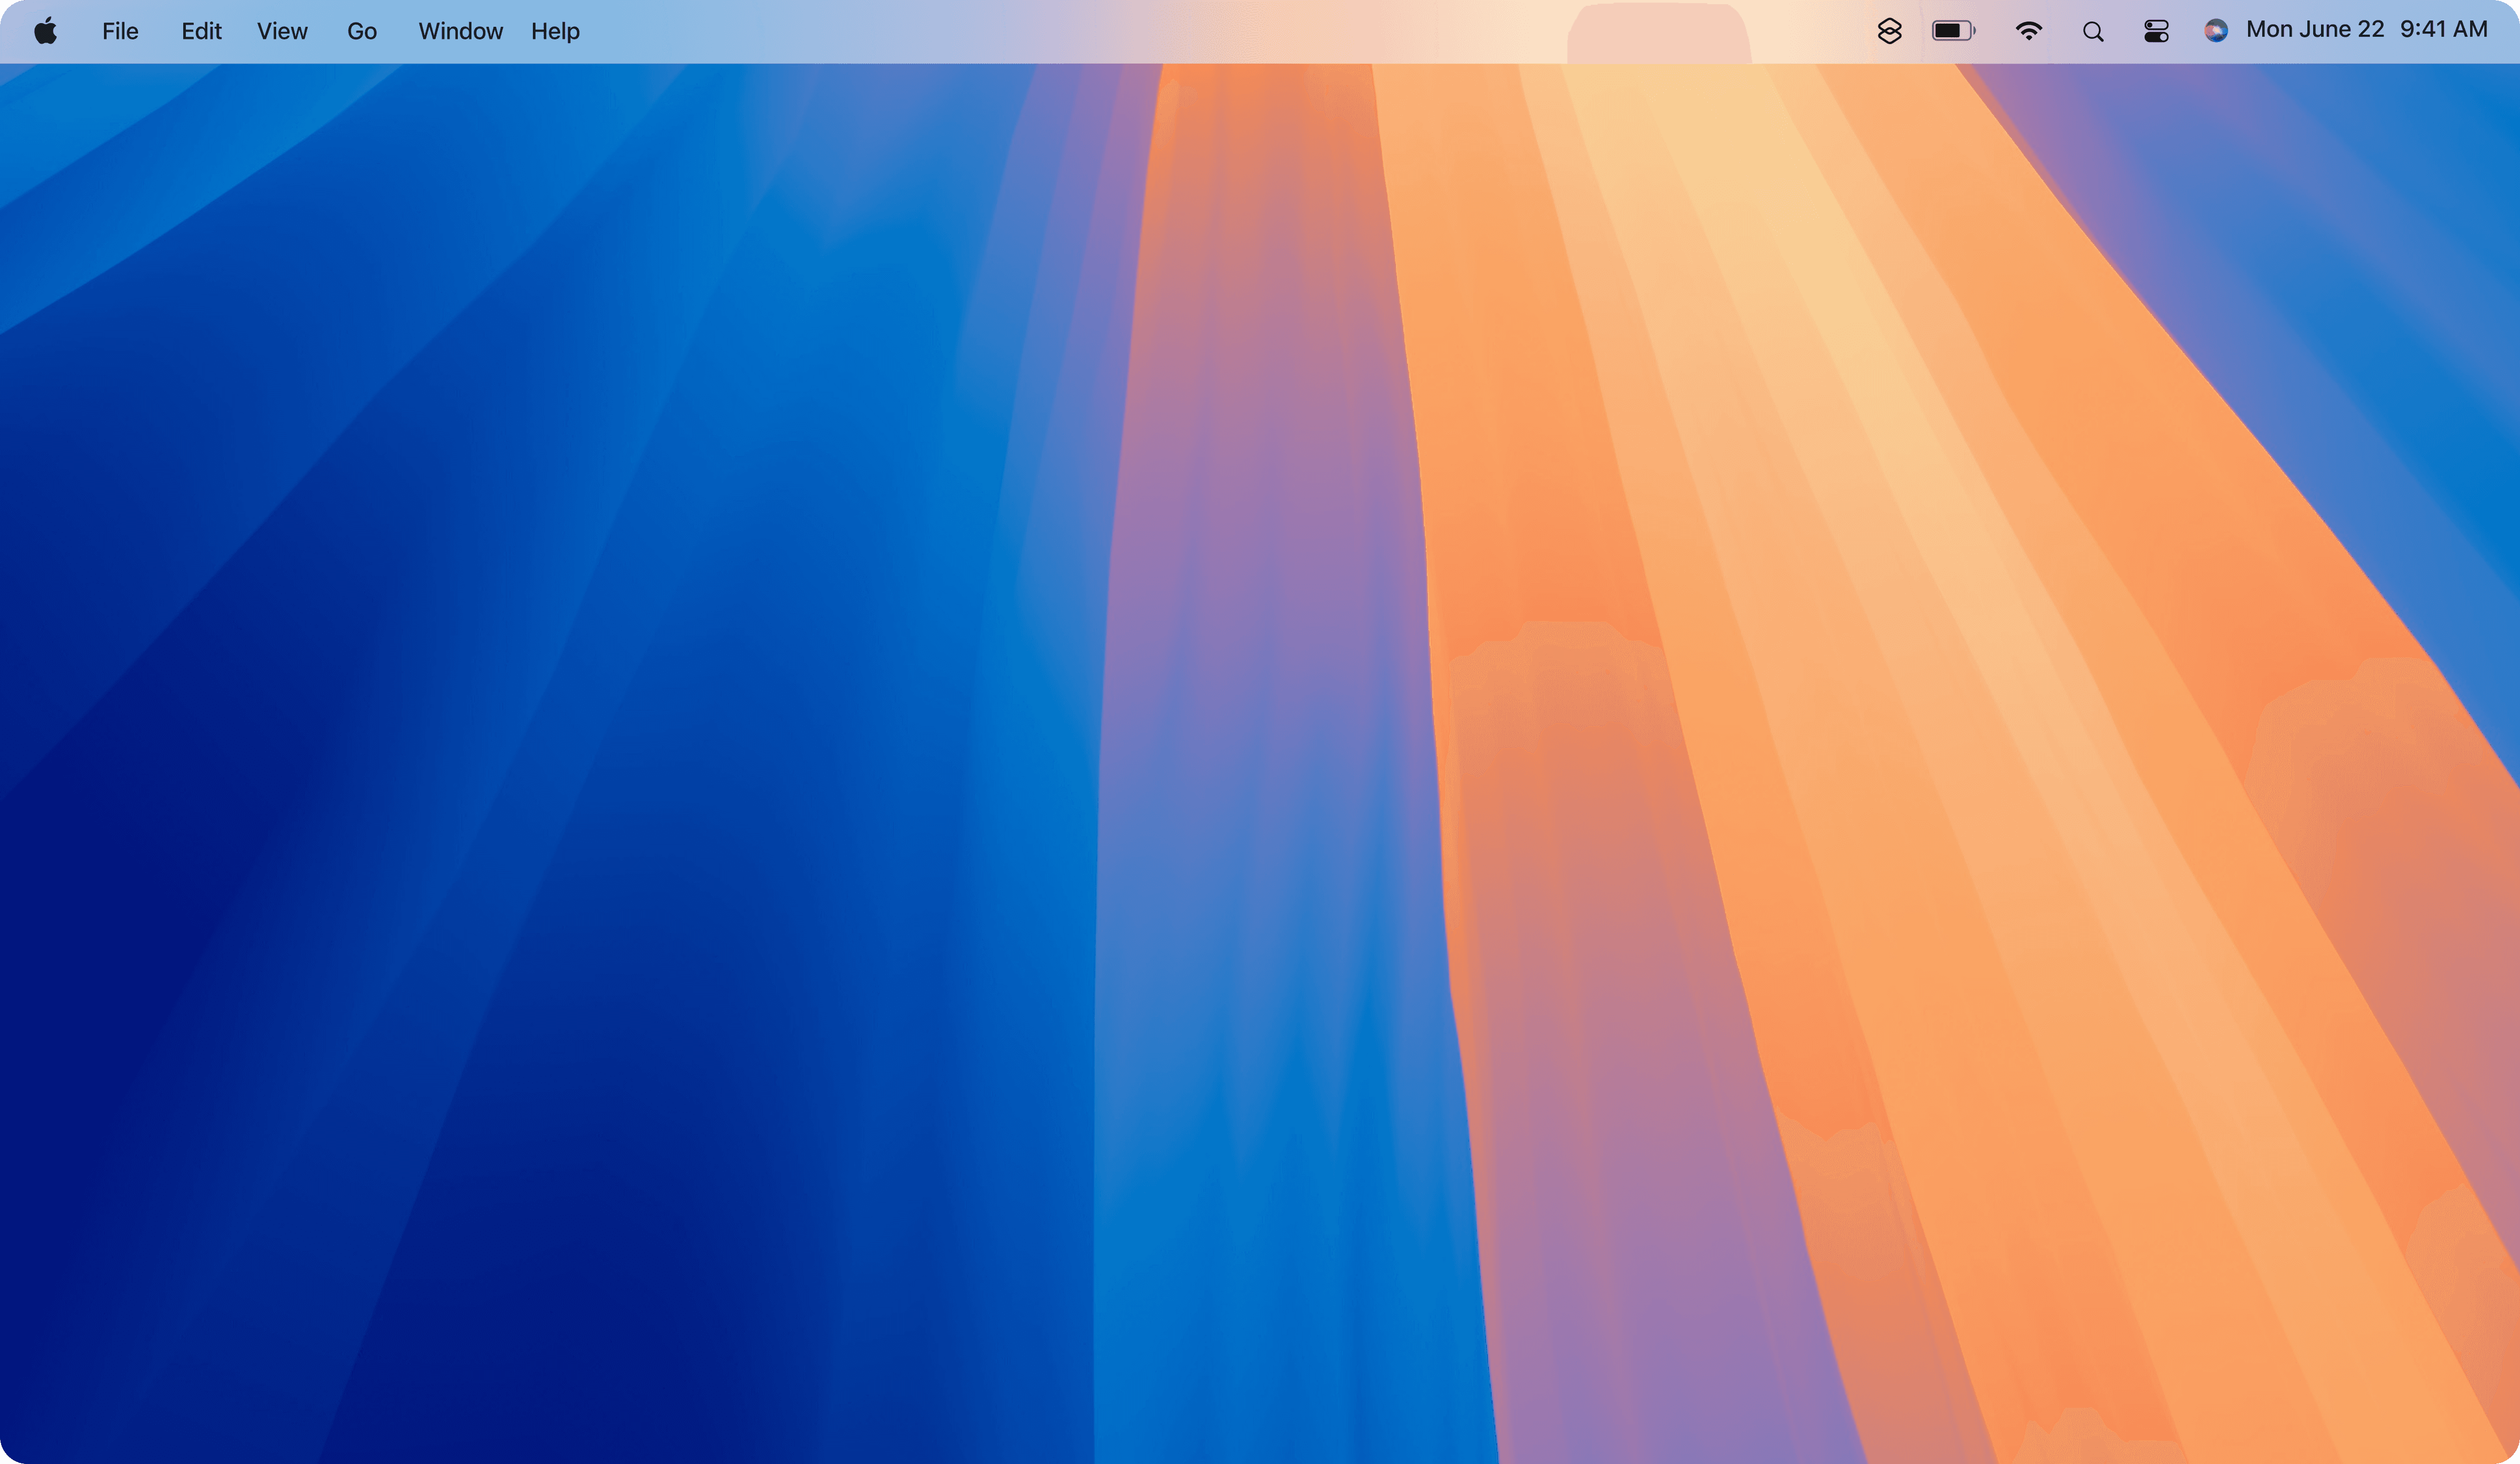Open the File menu
2520x1464 pixels.
pyautogui.click(x=120, y=31)
